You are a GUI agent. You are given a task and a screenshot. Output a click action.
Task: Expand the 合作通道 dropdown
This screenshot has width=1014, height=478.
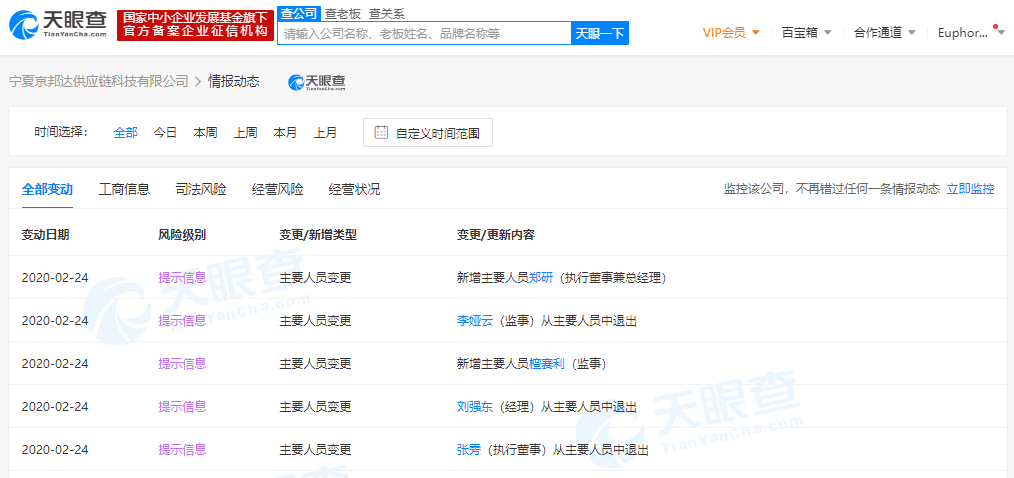pyautogui.click(x=884, y=32)
